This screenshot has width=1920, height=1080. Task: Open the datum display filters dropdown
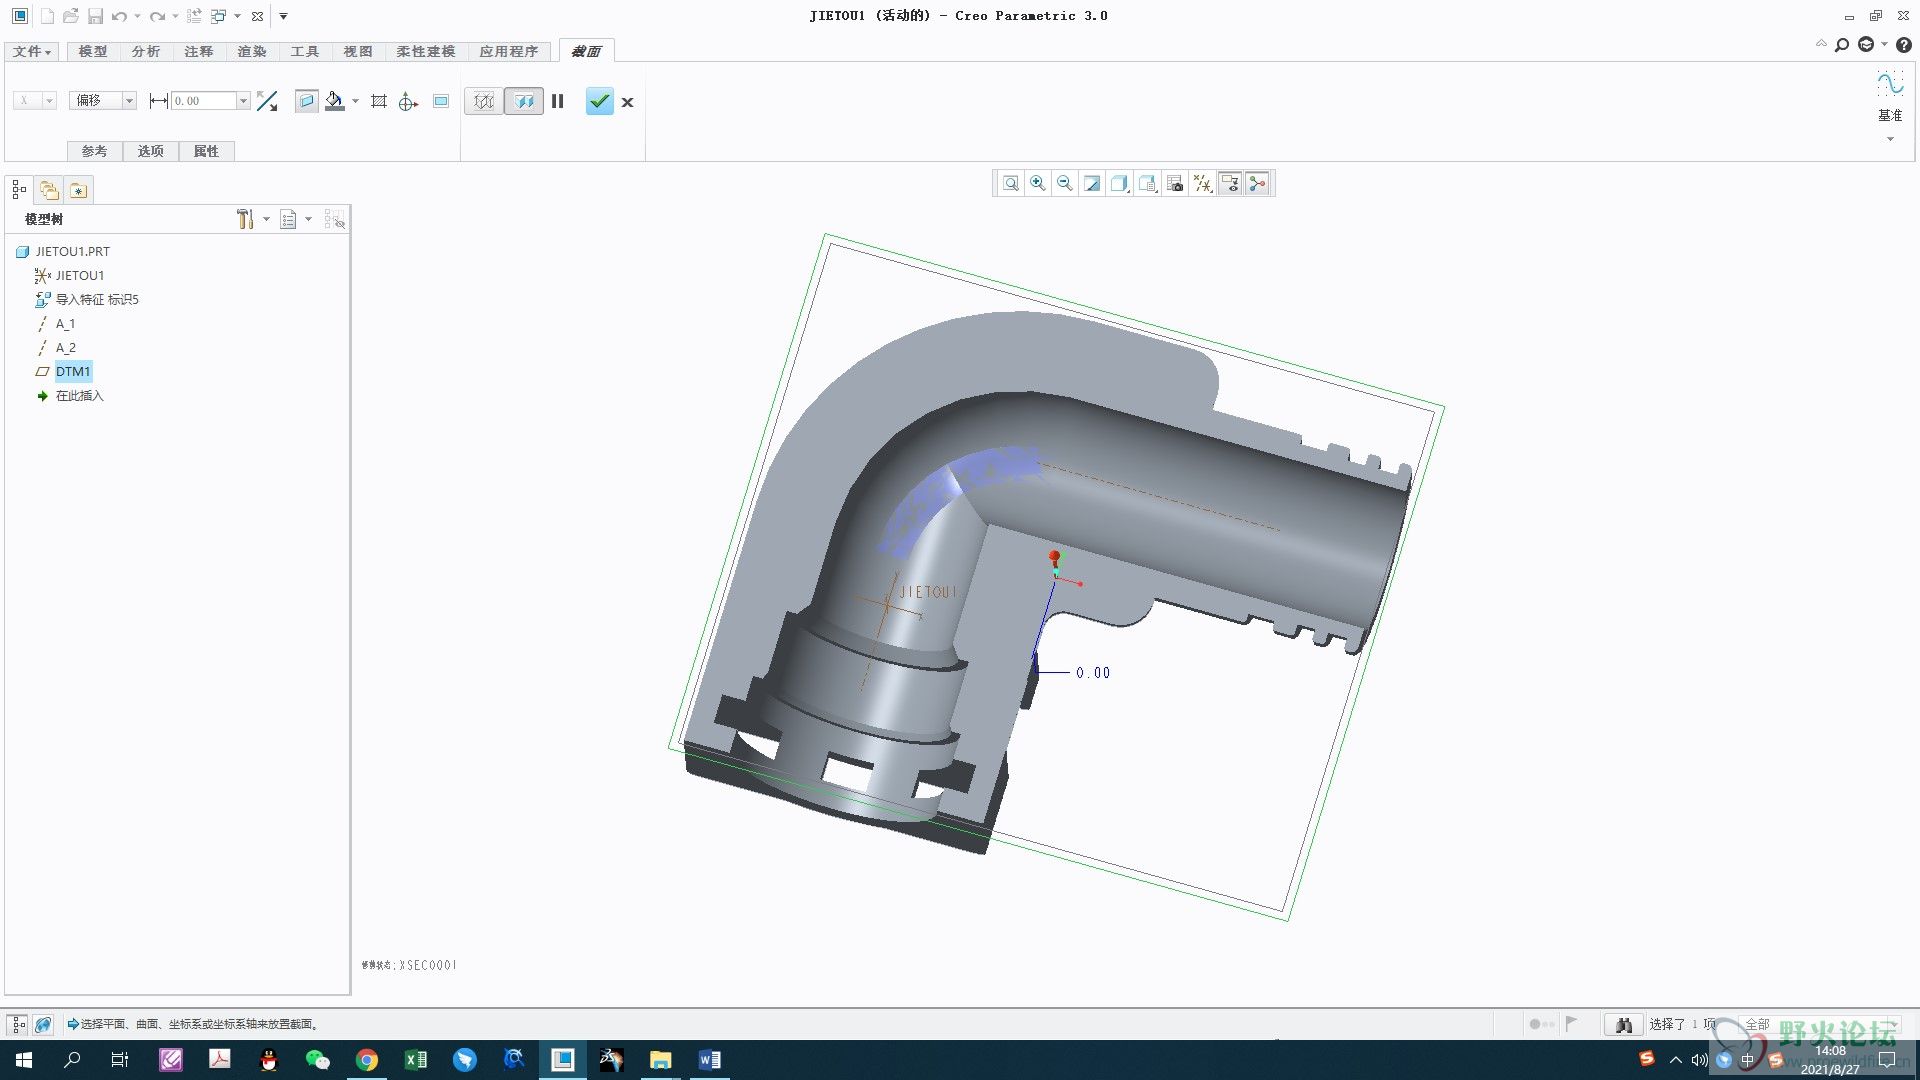click(x=1203, y=183)
